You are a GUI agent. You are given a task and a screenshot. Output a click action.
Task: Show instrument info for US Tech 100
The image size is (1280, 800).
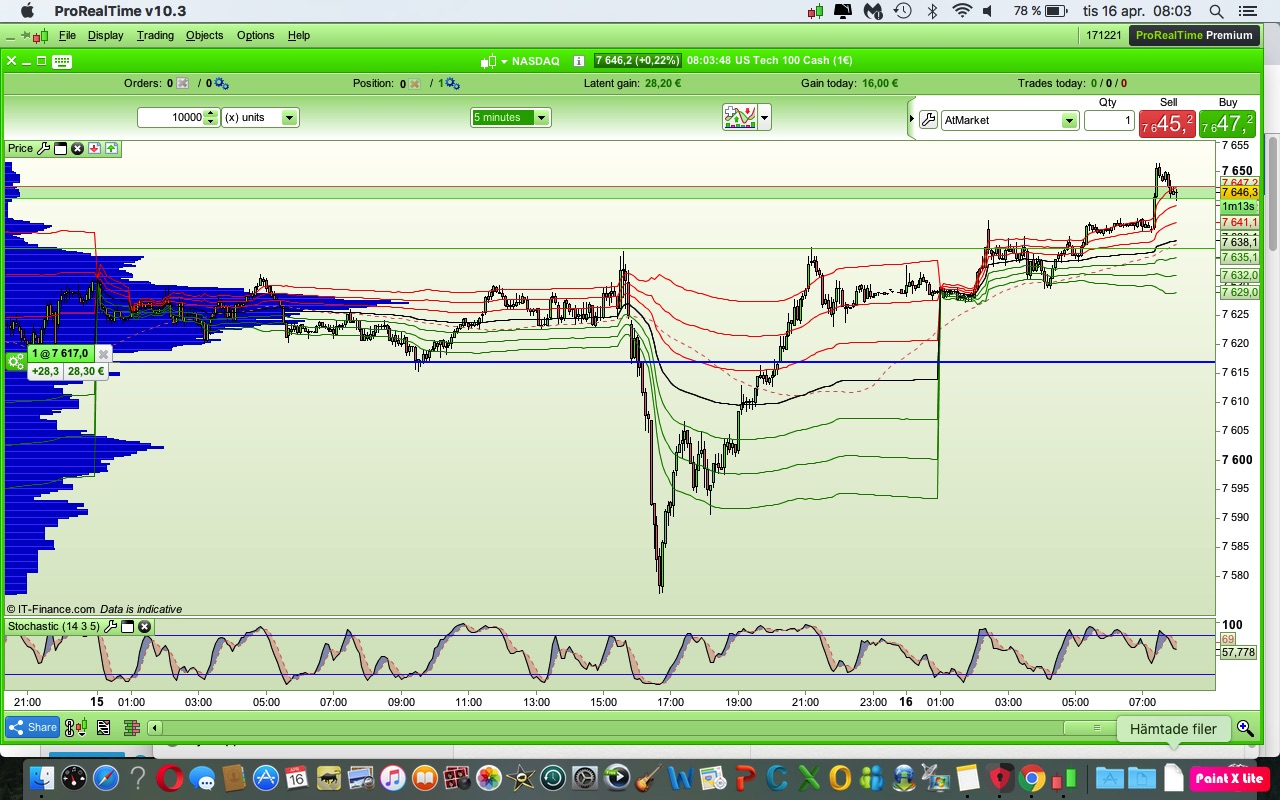coord(579,61)
